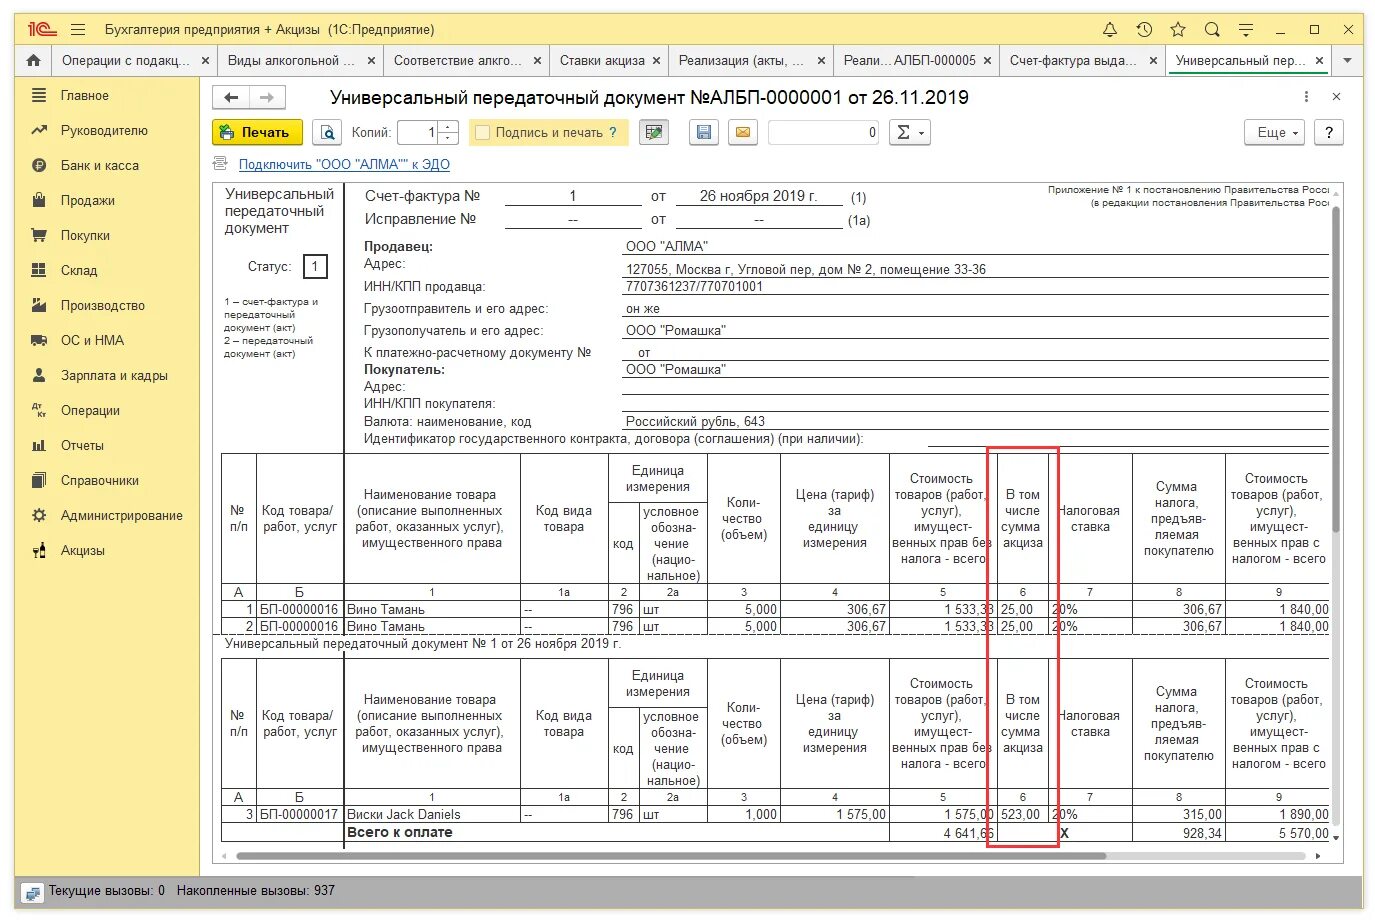Viewport: 1375px width, 921px height.
Task: Select Российский рубль, 643 currency text
Action: tap(696, 421)
